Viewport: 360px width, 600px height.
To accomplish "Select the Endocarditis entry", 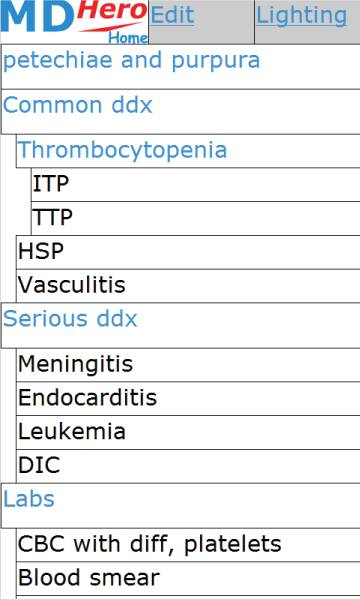I will click(x=188, y=398).
